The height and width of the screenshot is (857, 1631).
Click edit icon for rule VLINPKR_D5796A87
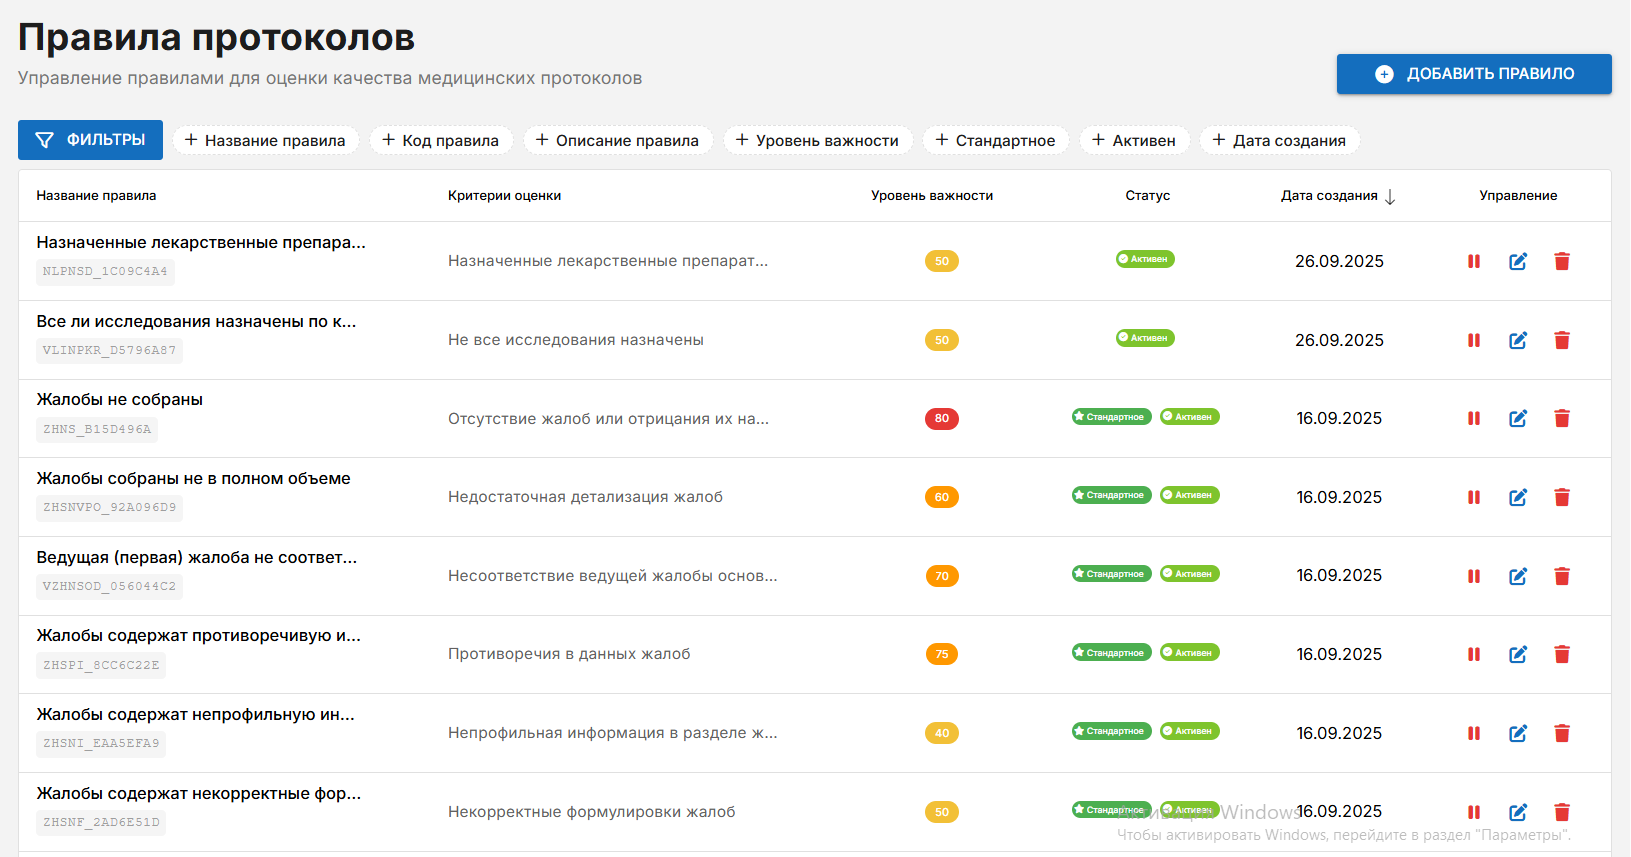click(x=1517, y=340)
